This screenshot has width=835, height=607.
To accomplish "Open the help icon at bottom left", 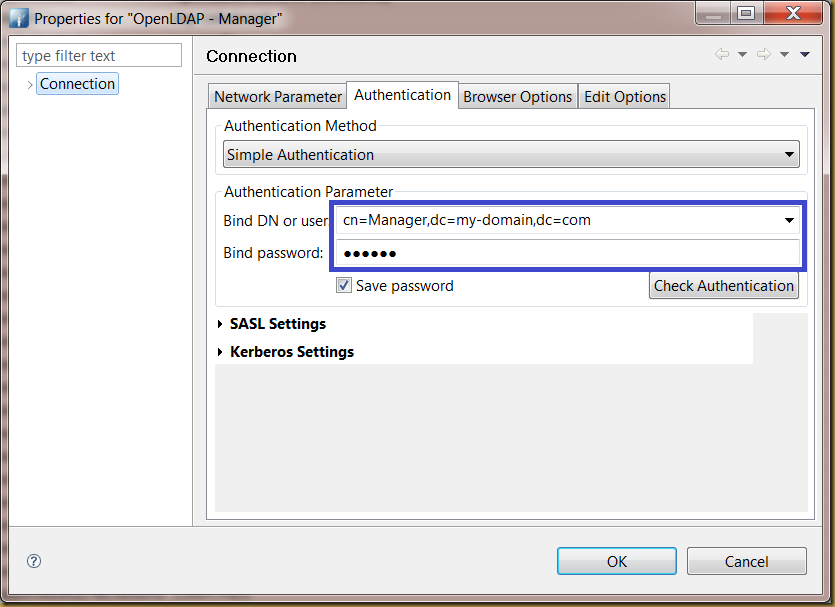I will [x=34, y=561].
